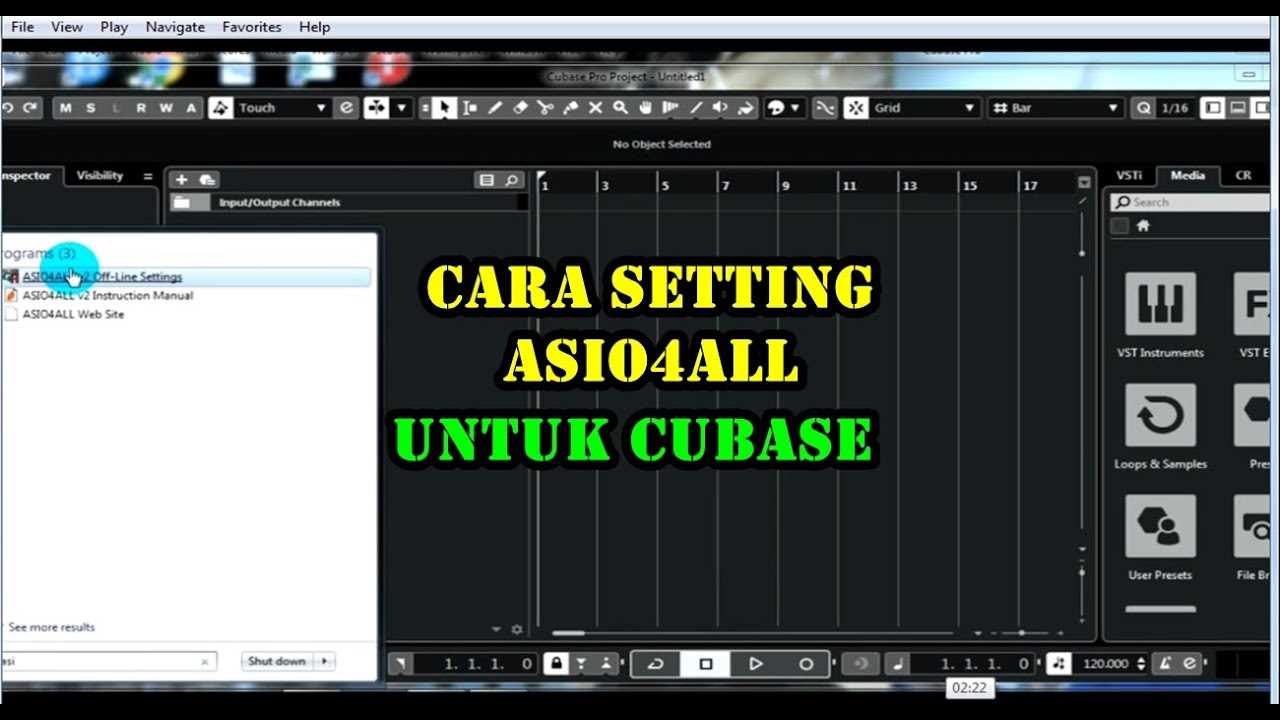Select the Mute X tool
The height and width of the screenshot is (720, 1280).
coord(595,108)
